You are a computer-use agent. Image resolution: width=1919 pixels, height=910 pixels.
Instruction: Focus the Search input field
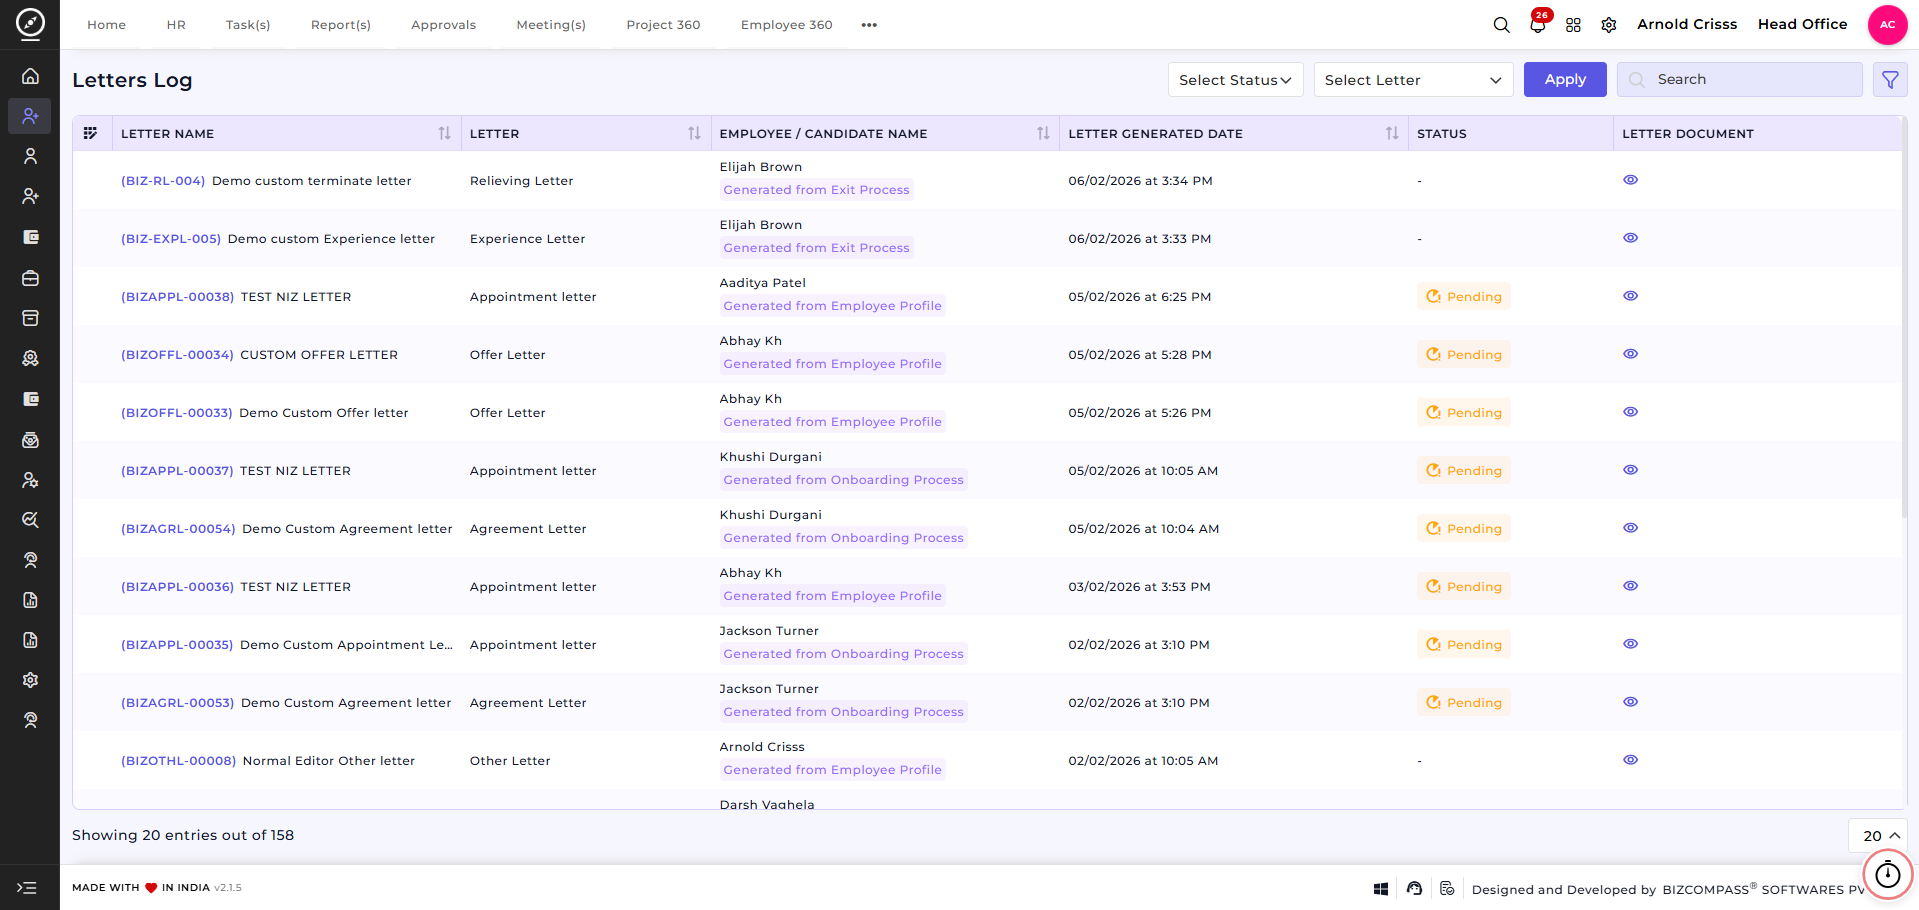(x=1739, y=80)
